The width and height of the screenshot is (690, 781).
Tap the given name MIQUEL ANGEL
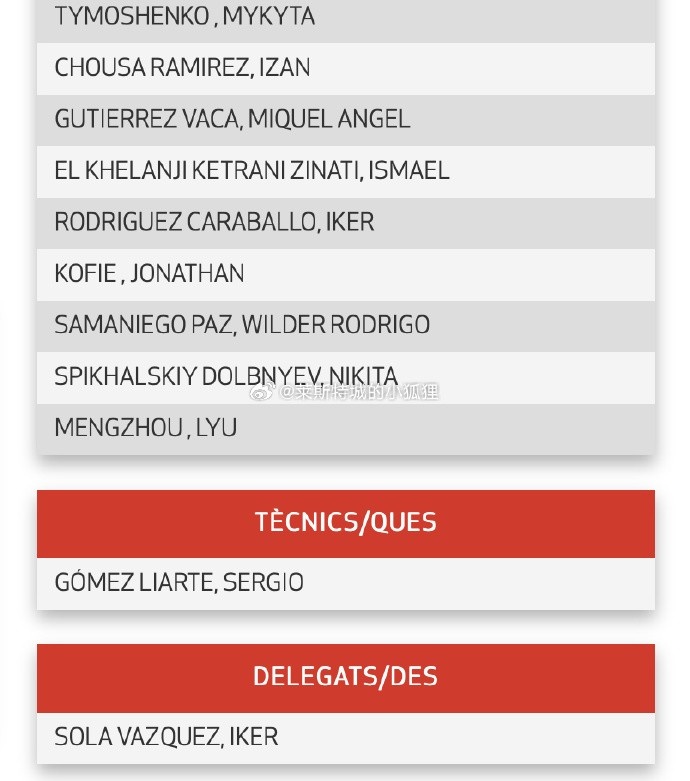point(329,119)
